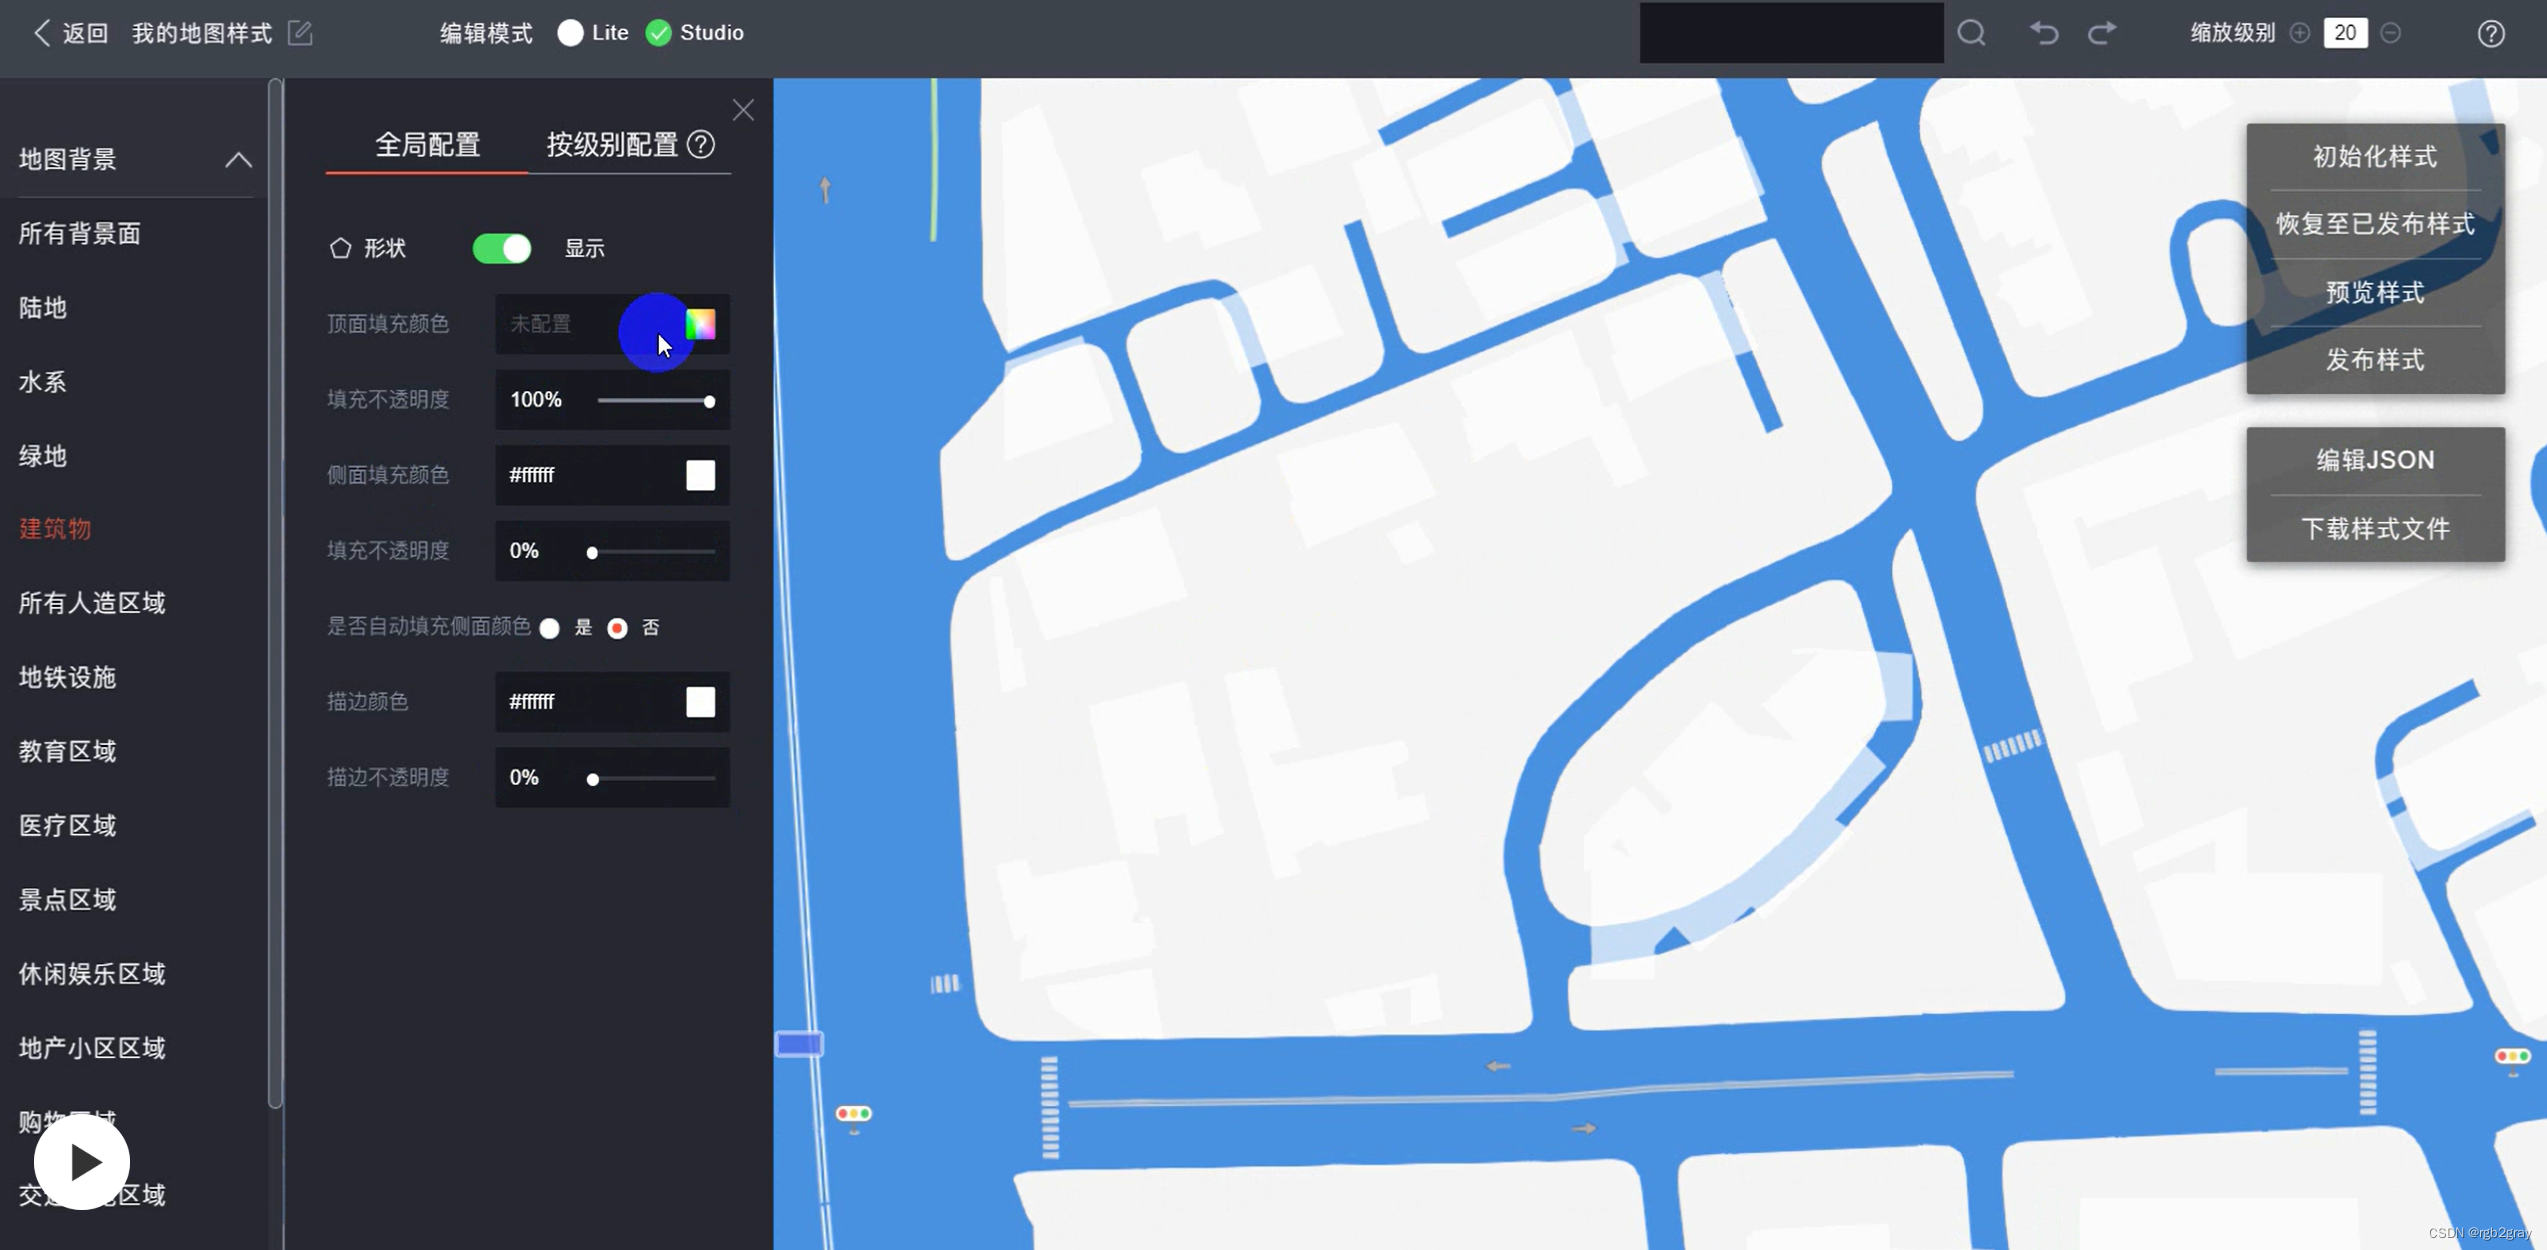Open the help question mark icon
This screenshot has width=2547, height=1250.
coord(2490,33)
